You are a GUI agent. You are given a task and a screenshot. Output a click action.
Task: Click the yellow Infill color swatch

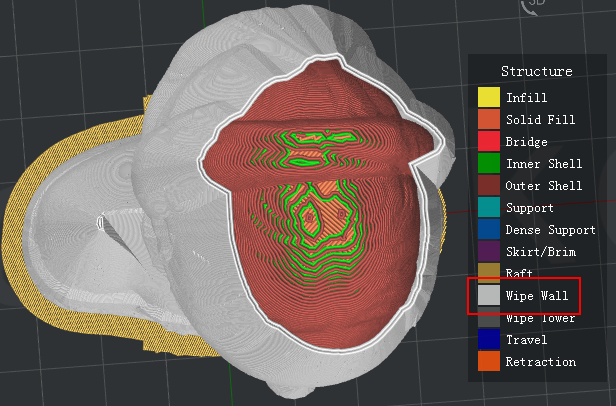click(x=488, y=98)
